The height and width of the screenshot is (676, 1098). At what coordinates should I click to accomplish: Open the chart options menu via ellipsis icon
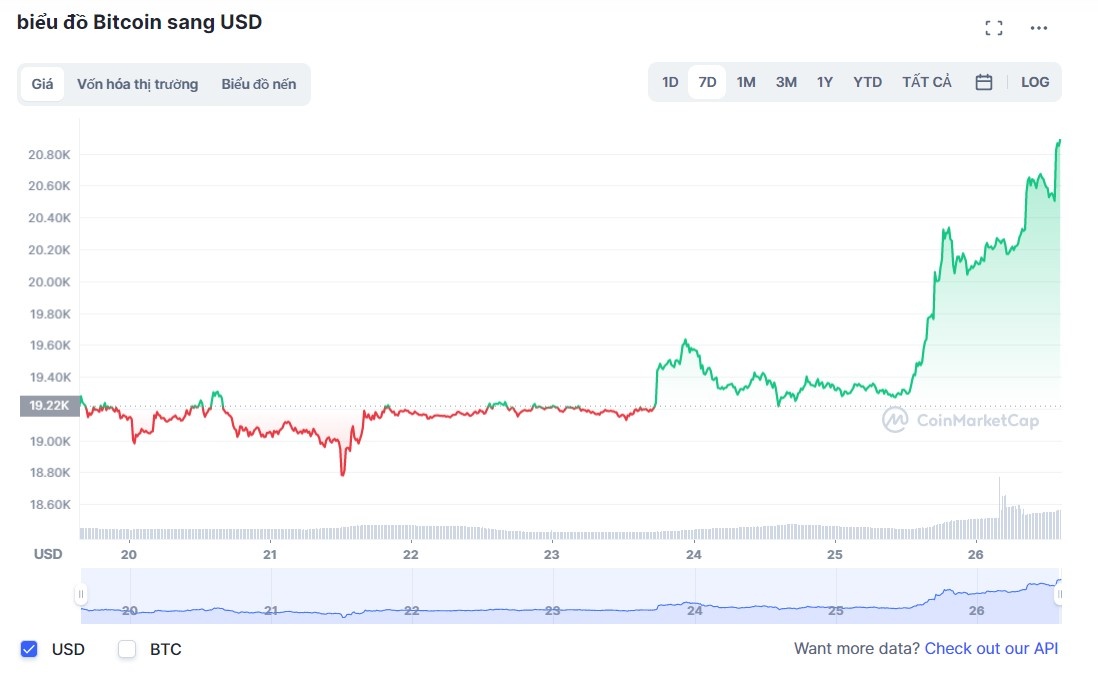pos(1038,28)
